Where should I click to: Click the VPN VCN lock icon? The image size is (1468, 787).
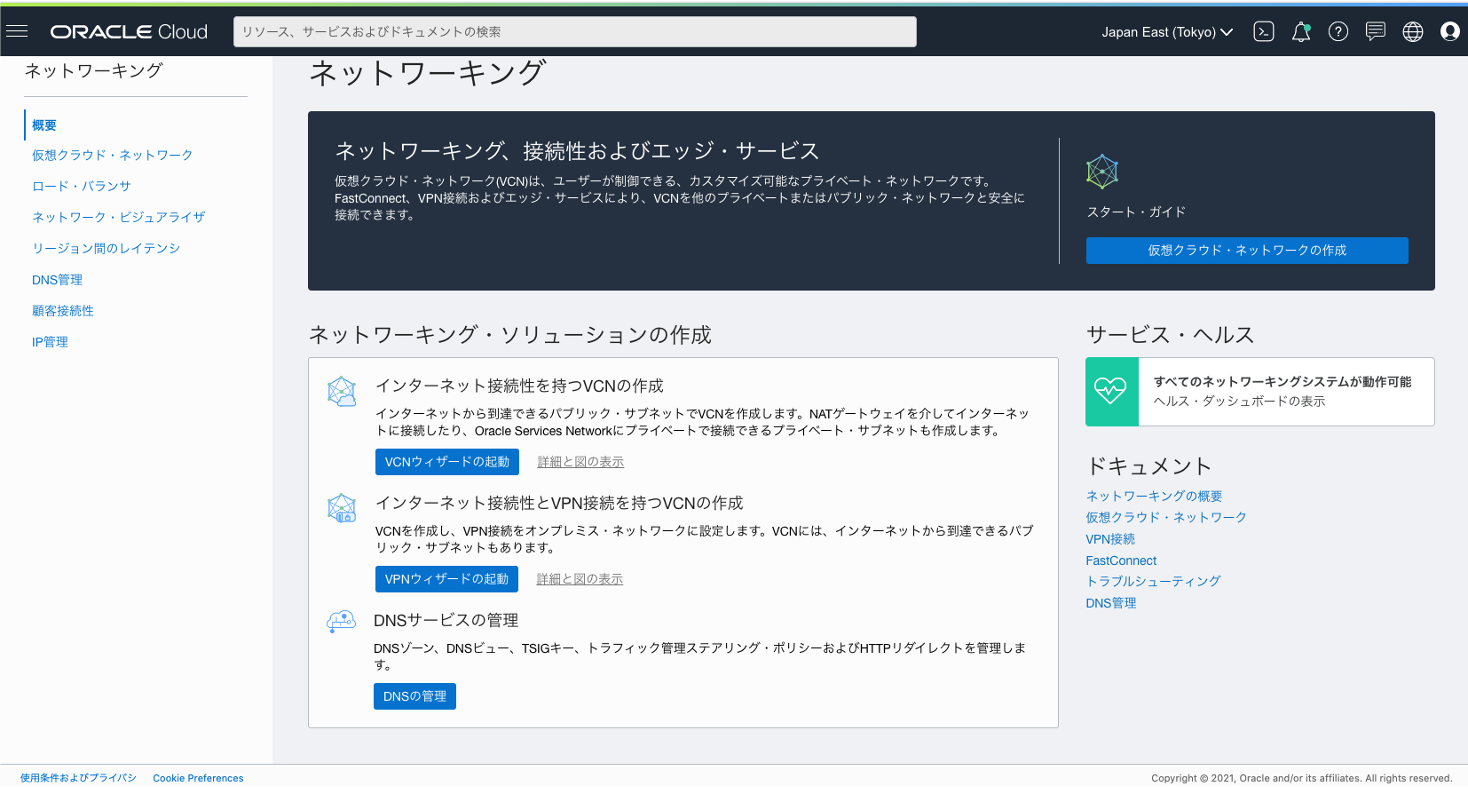(x=342, y=508)
